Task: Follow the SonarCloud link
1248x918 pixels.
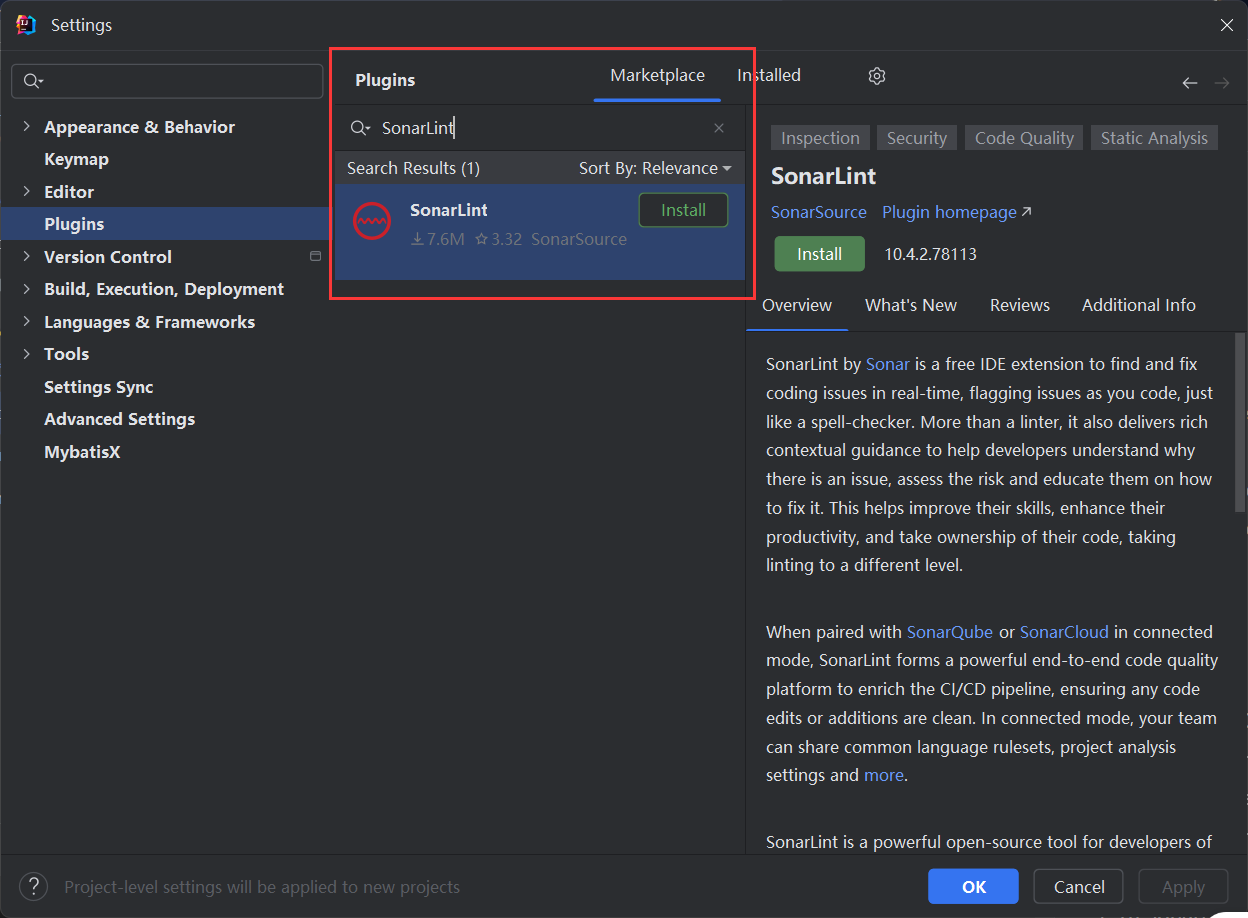Action: (1064, 632)
